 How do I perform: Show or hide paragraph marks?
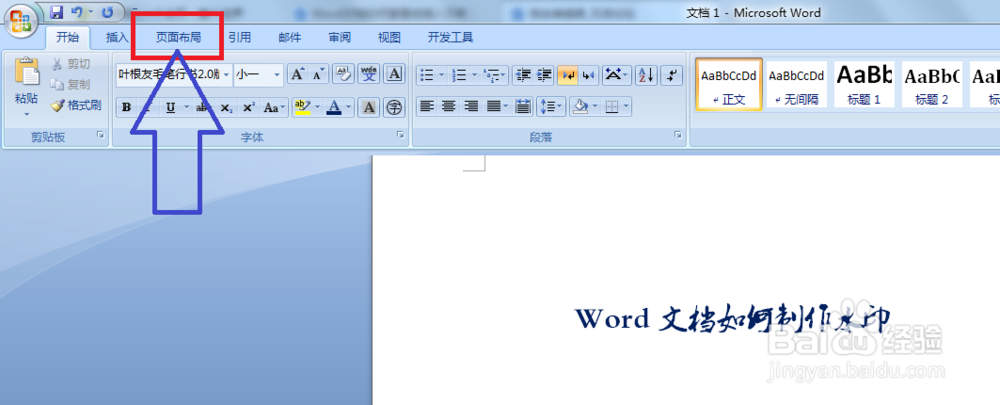[x=672, y=75]
